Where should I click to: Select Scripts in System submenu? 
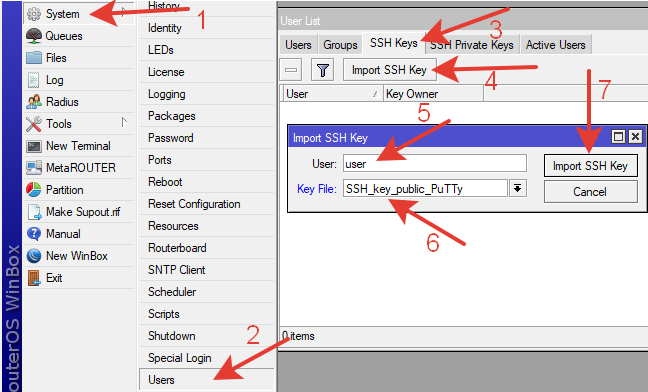pyautogui.click(x=207, y=314)
